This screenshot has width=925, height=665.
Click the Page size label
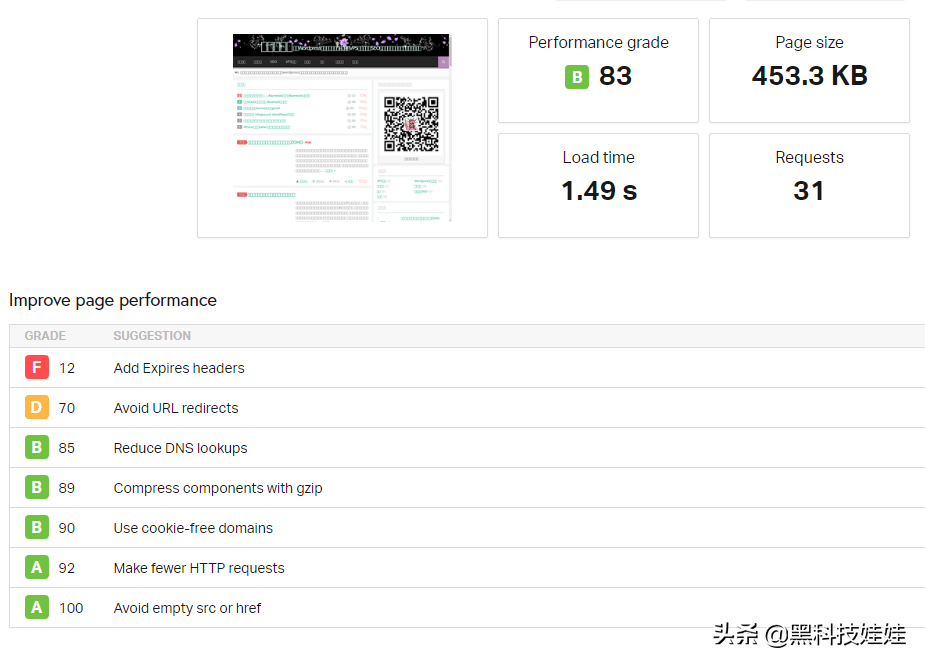tap(809, 42)
